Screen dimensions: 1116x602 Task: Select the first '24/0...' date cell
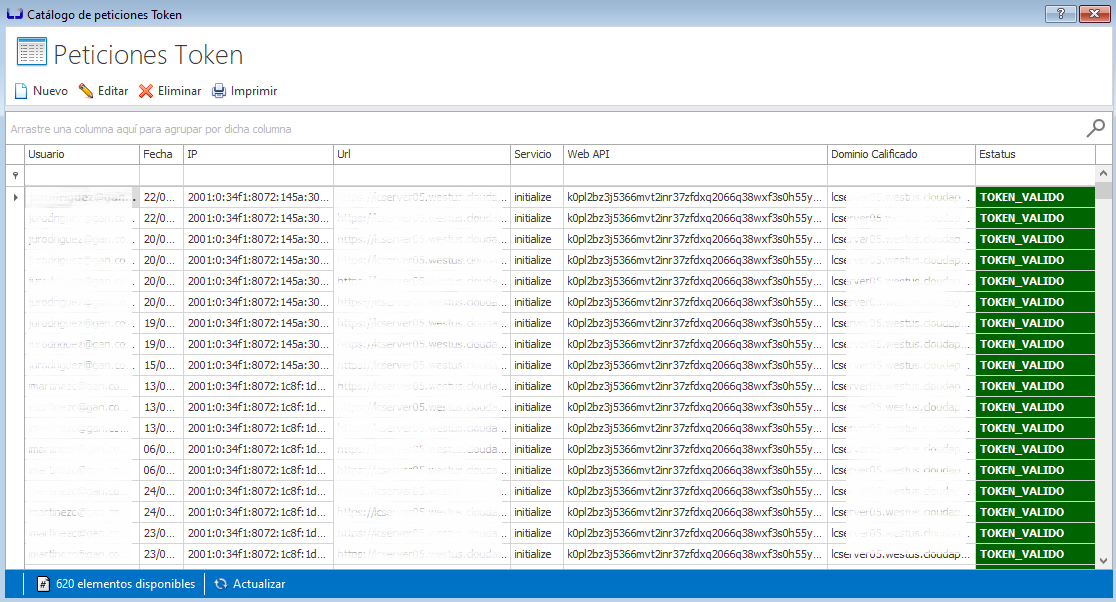click(162, 491)
